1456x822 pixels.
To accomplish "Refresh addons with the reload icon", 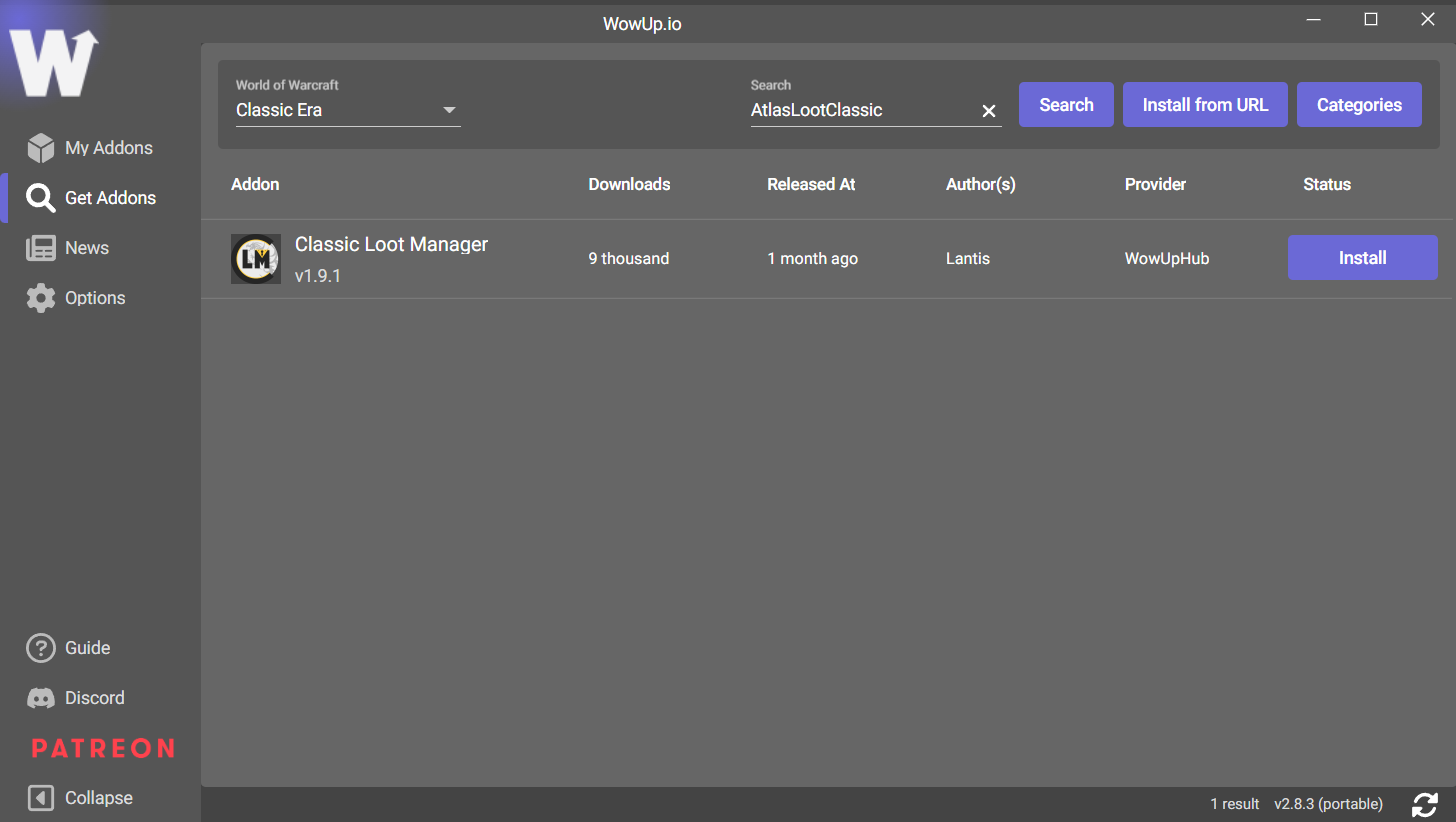I will pos(1425,804).
